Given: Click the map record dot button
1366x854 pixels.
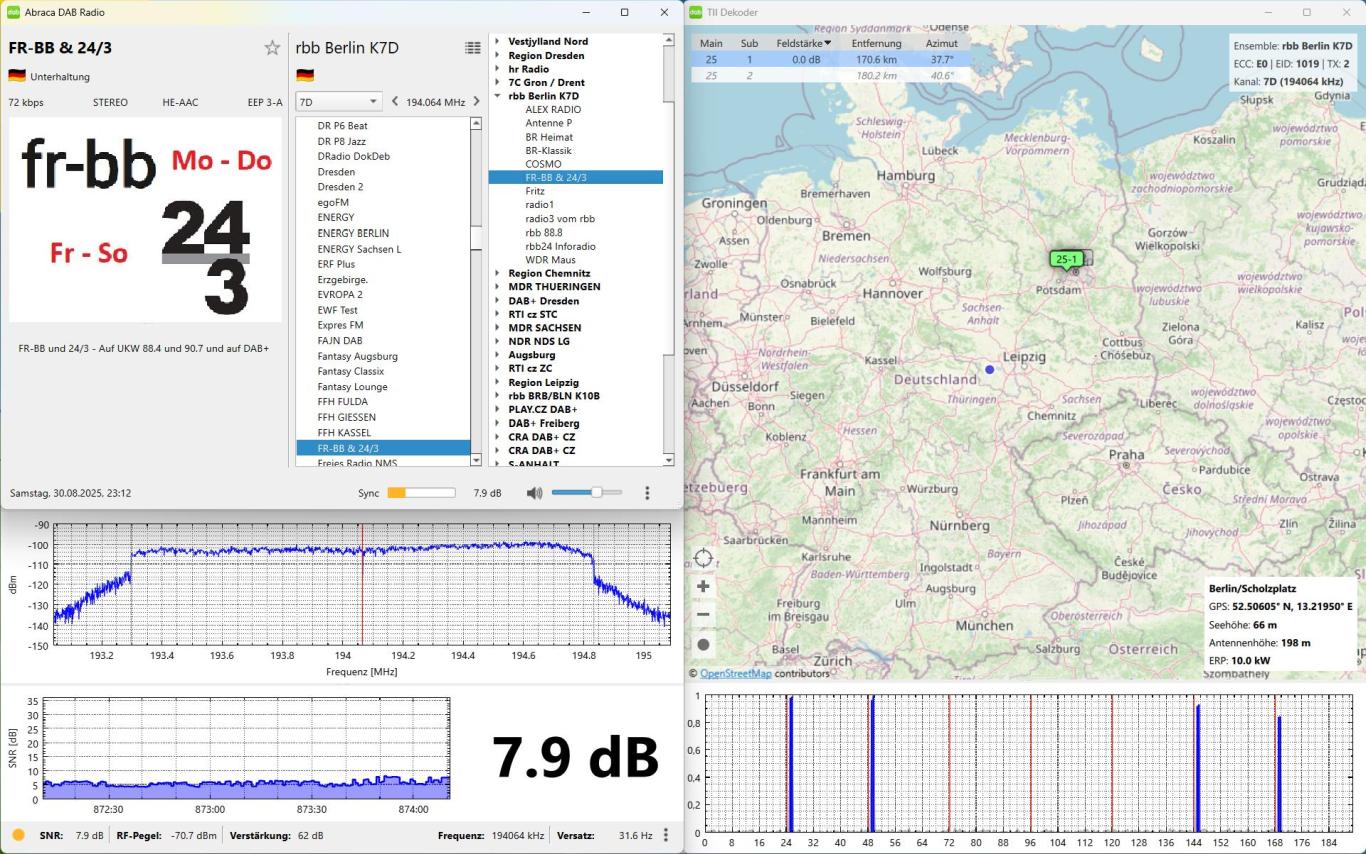Looking at the screenshot, I should click(x=703, y=645).
